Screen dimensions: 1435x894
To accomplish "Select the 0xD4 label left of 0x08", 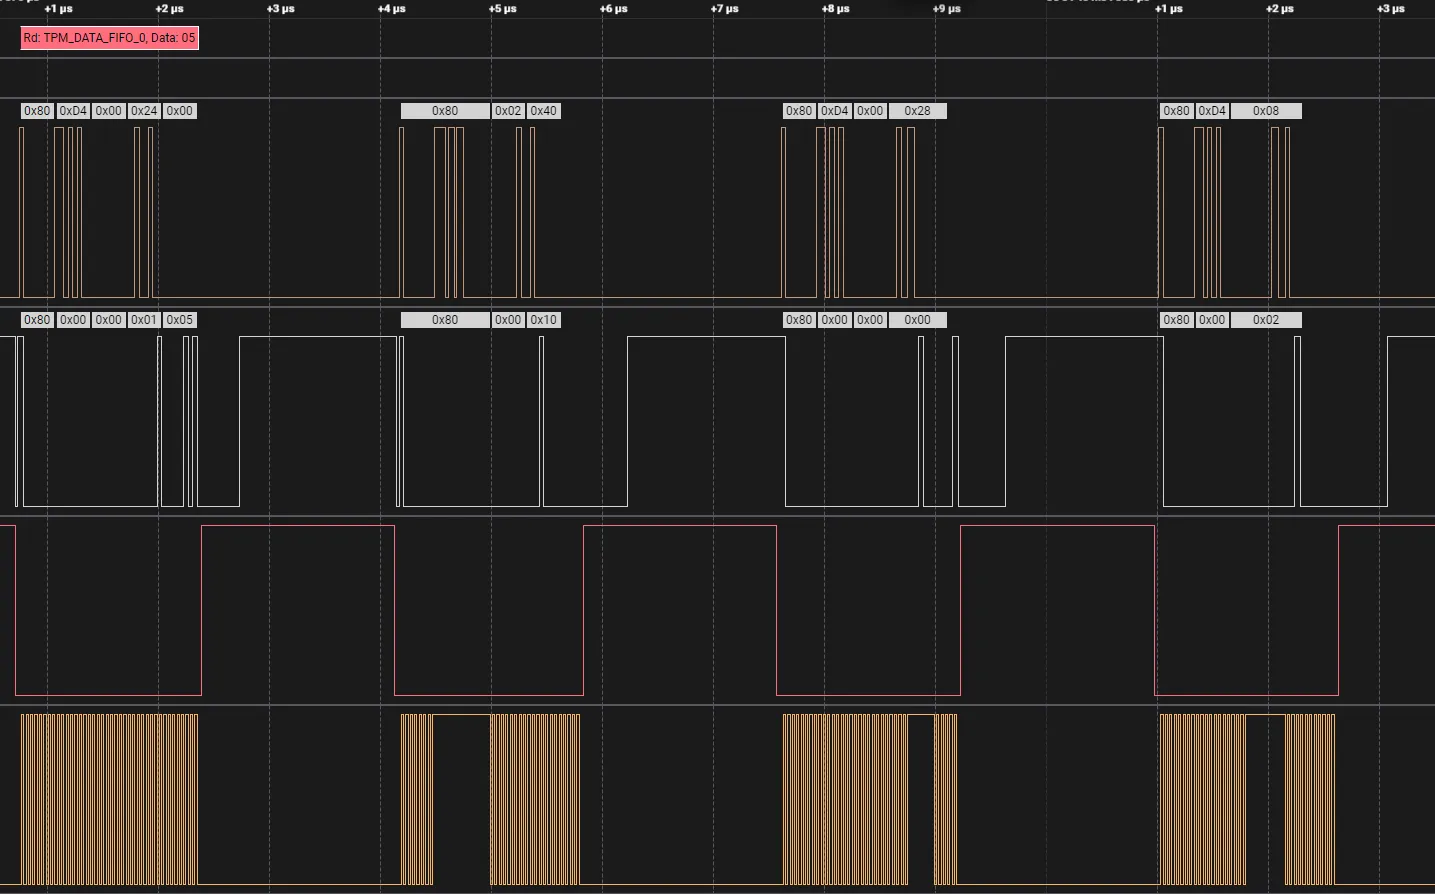I will [x=1212, y=111].
